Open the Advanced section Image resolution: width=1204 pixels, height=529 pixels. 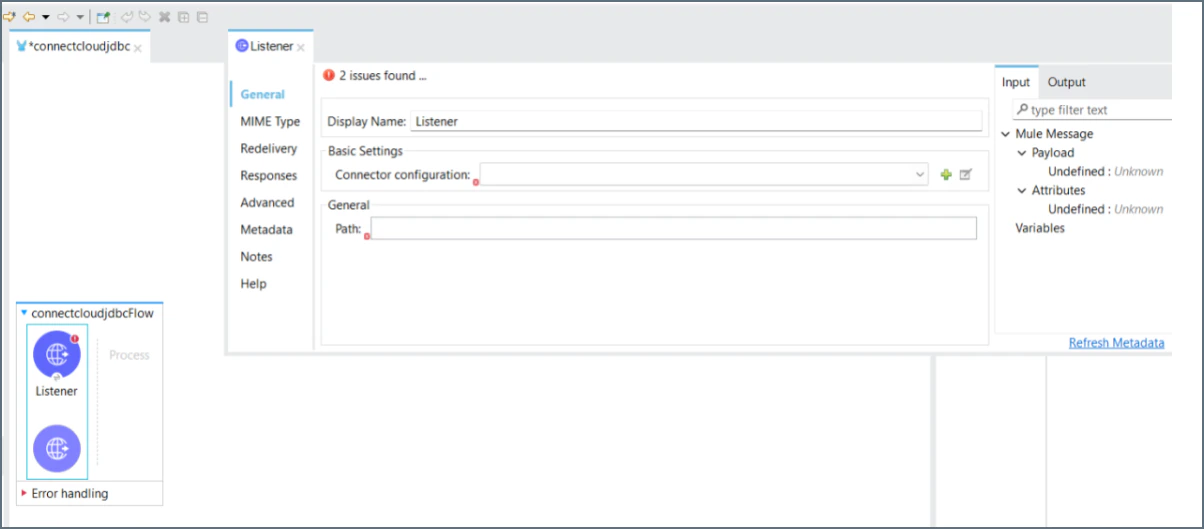click(267, 202)
